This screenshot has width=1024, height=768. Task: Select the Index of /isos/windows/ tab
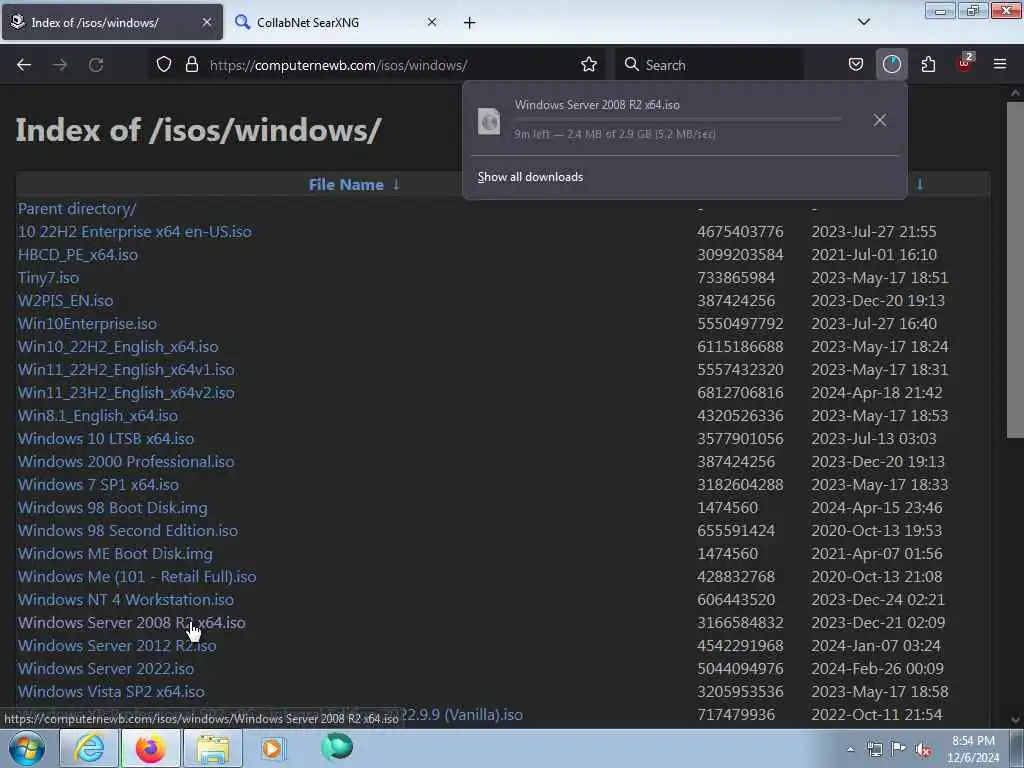(112, 22)
